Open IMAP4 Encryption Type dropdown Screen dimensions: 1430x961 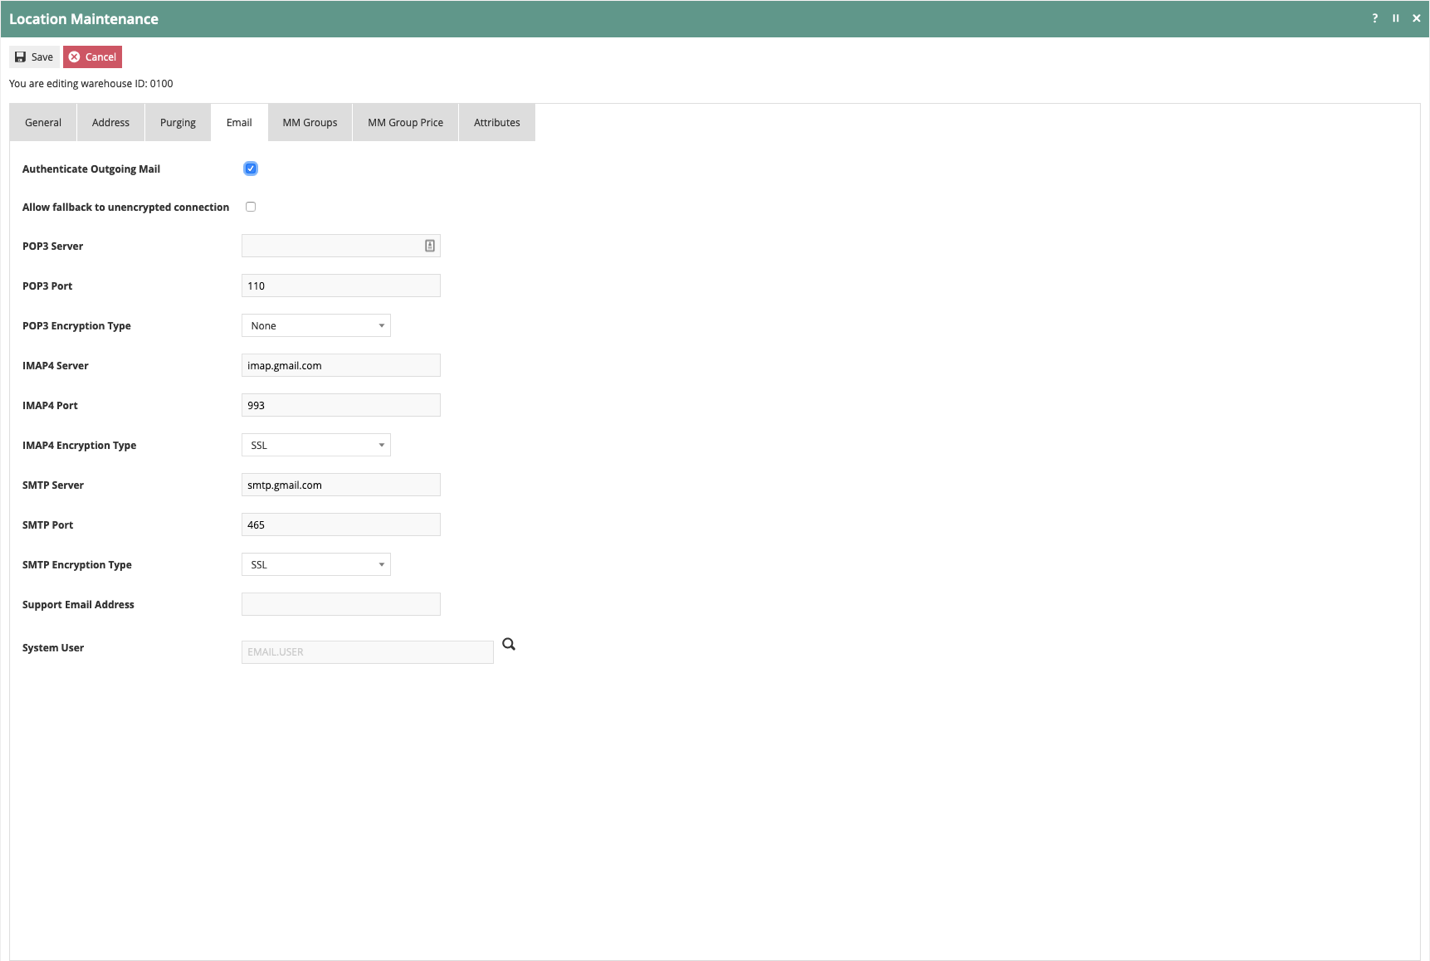point(316,445)
